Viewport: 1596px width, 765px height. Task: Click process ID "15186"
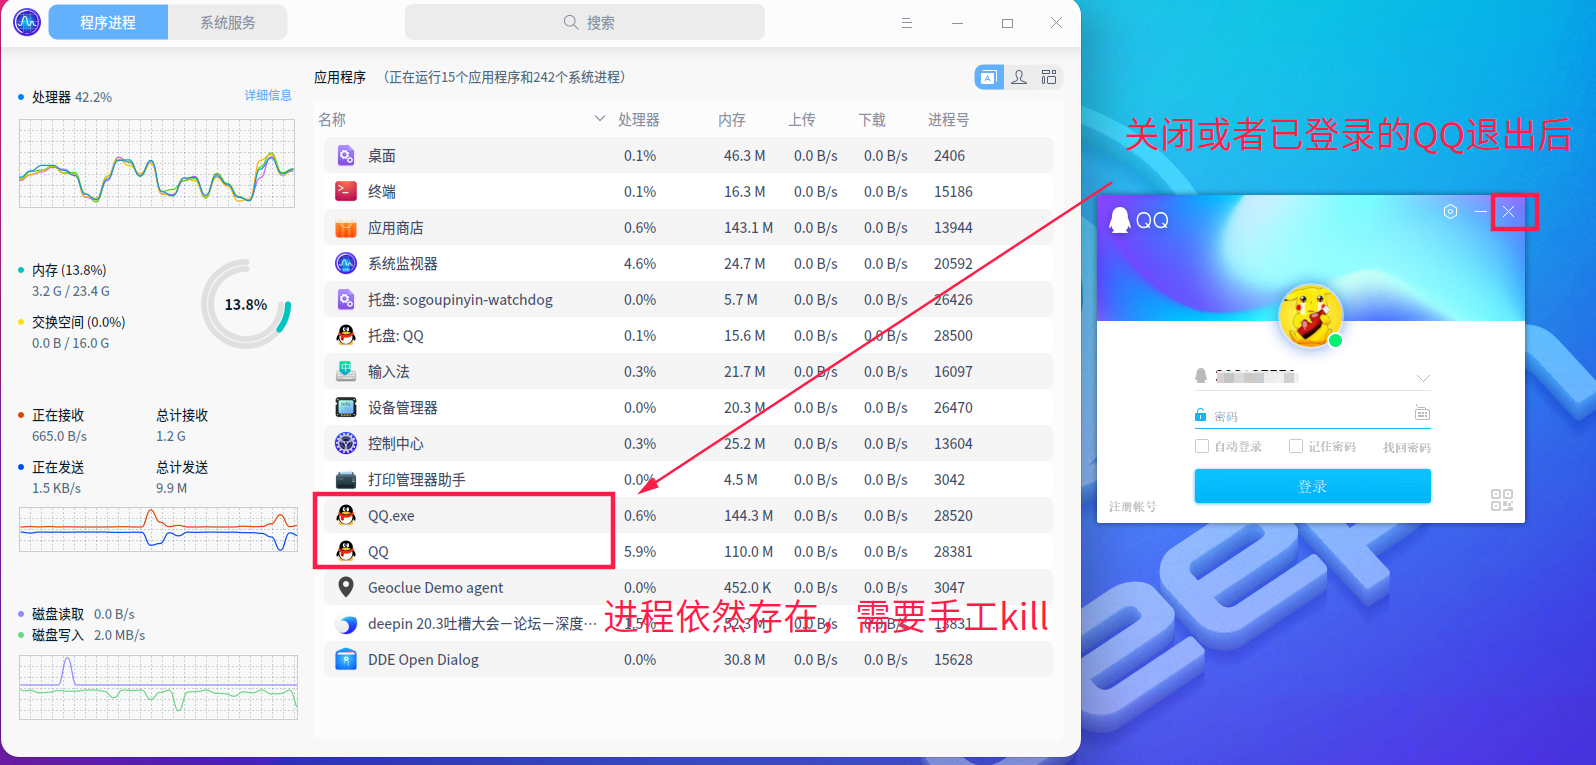pos(953,192)
